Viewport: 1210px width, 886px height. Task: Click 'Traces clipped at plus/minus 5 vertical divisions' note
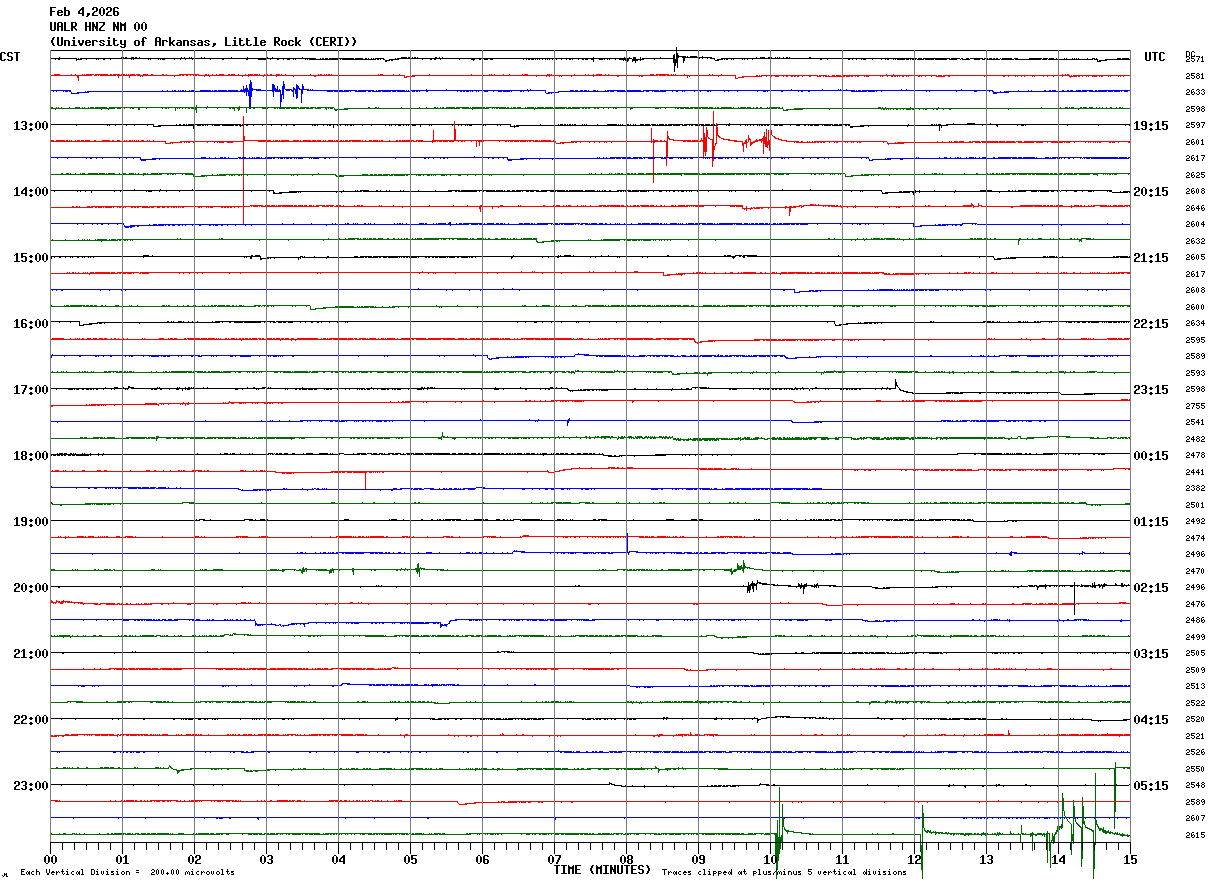(x=784, y=873)
